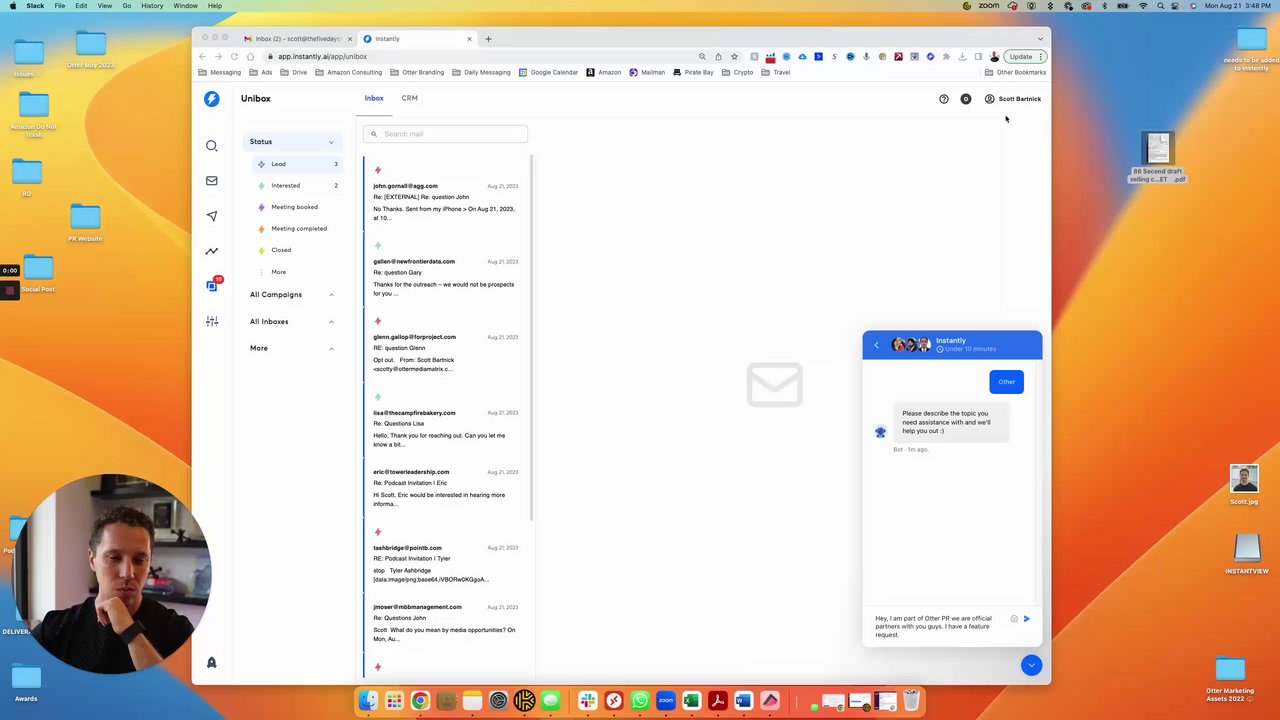Open WhatsApp from the Dock
Screen dimensions: 1280x720
pyautogui.click(x=639, y=701)
